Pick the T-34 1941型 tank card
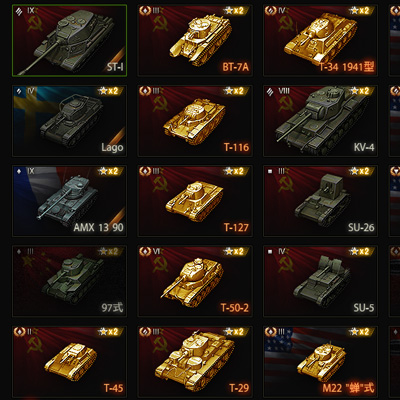This screenshot has height=400, width=400. tap(320, 41)
